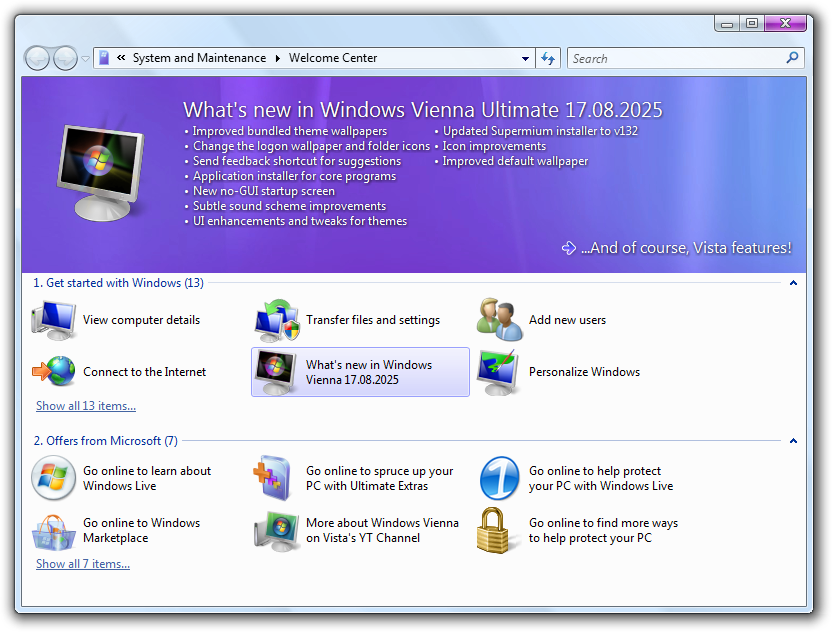Image resolution: width=832 pixels, height=632 pixels.
Task: Open Windows Marketplace basket icon
Action: [54, 530]
